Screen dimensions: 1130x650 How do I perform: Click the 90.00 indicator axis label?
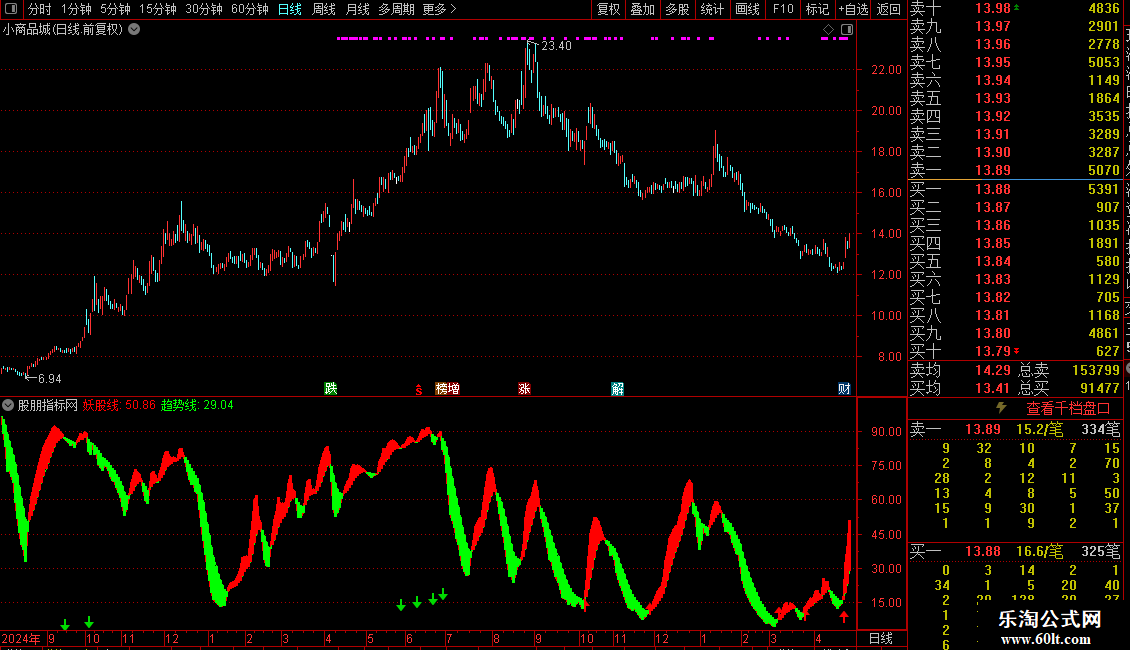[886, 432]
